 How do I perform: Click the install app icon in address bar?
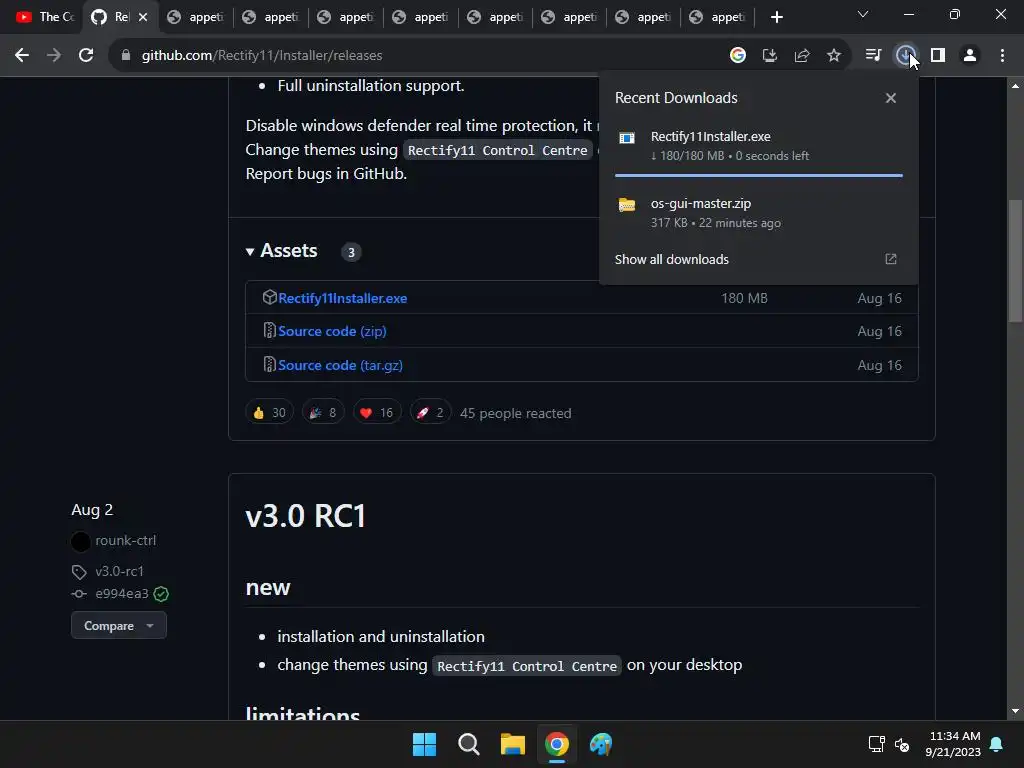[770, 56]
